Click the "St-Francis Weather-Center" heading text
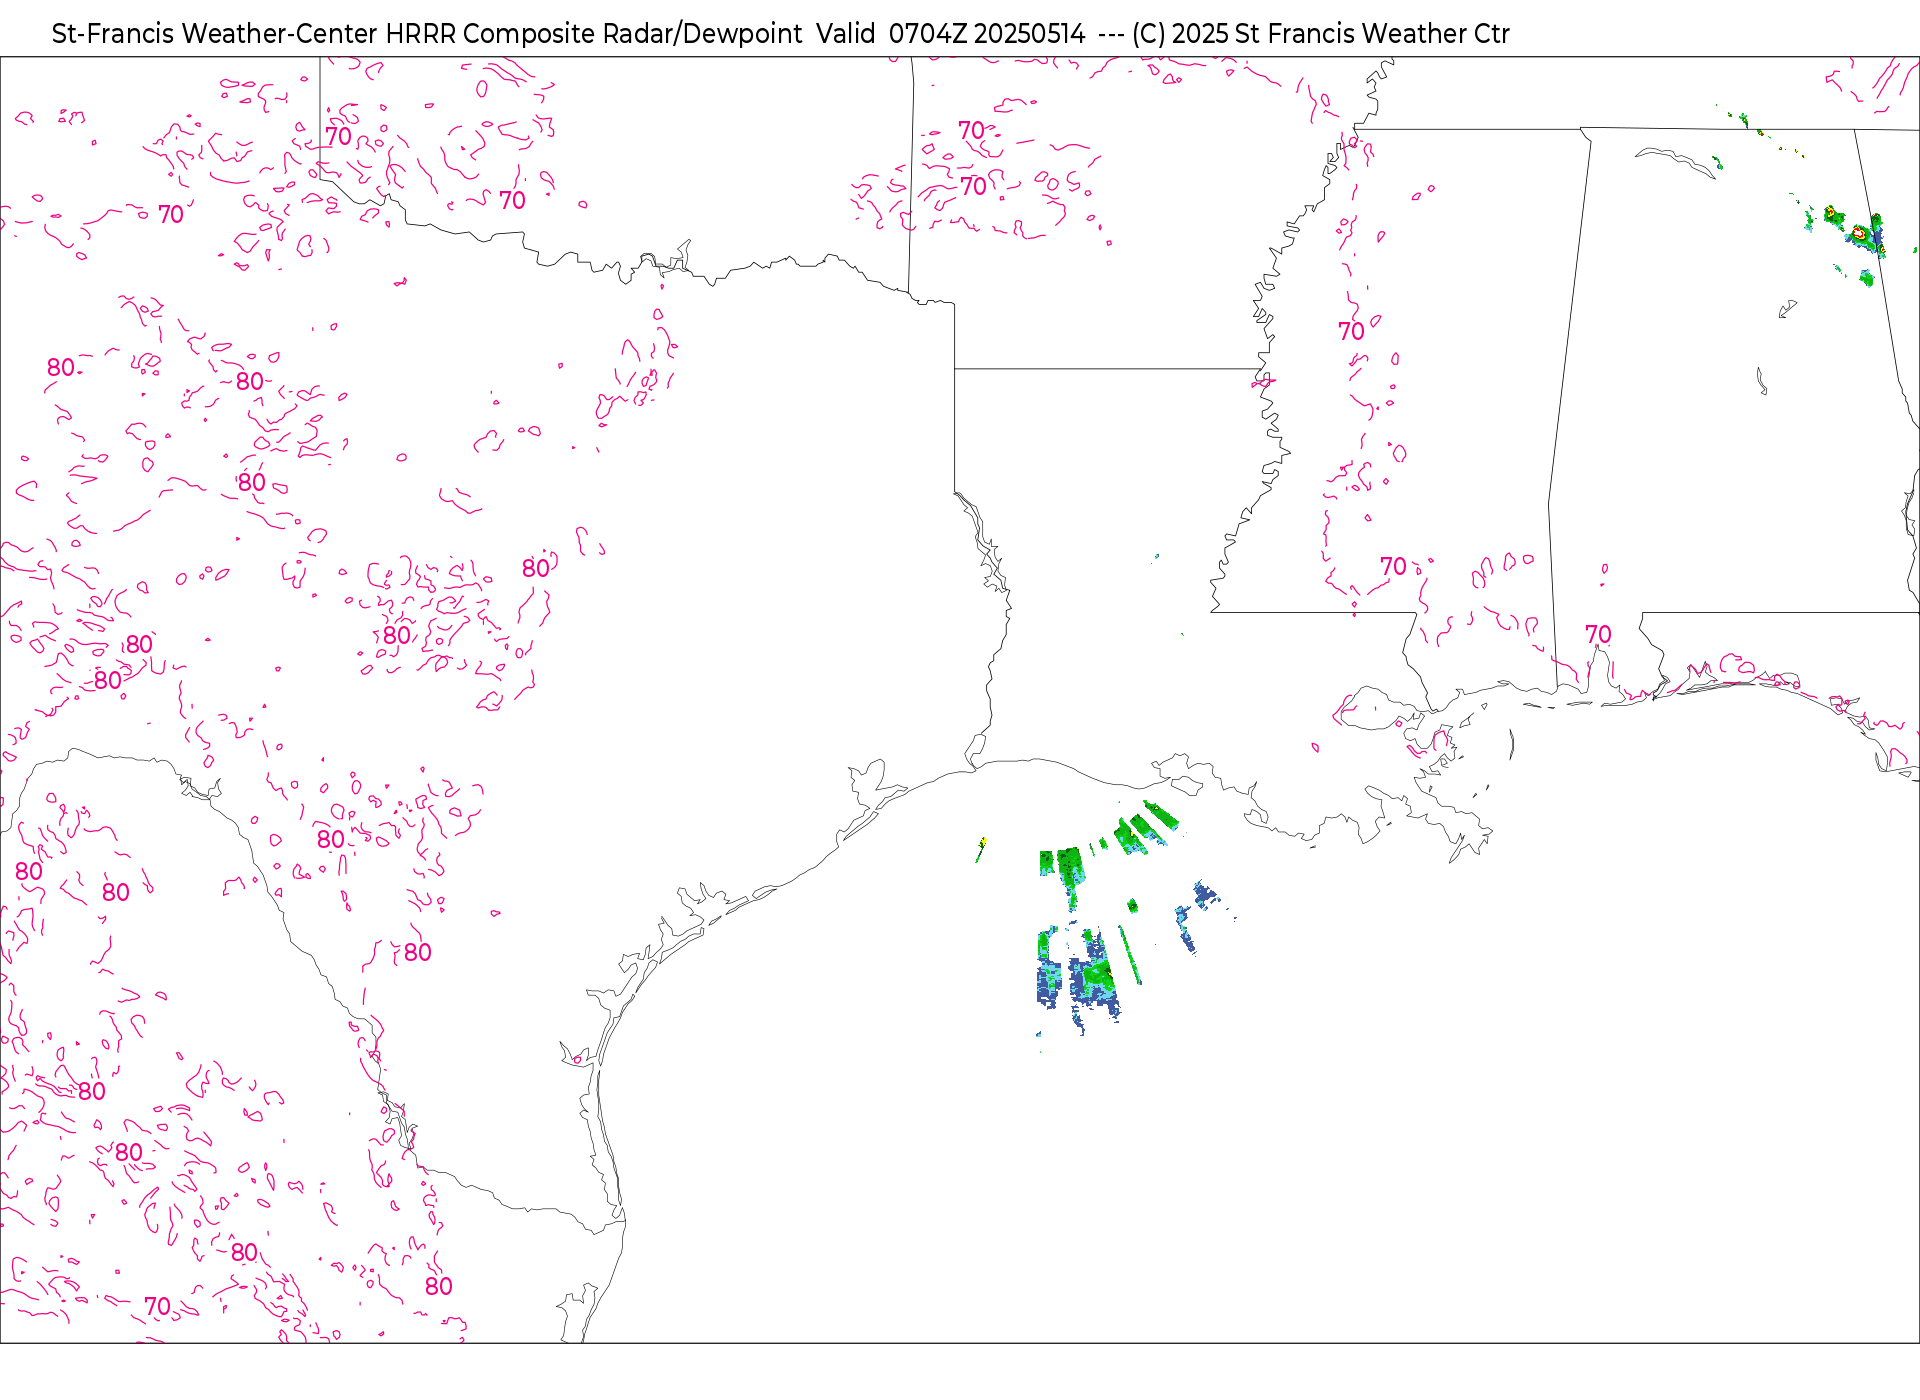1920x1400 pixels. click(215, 34)
